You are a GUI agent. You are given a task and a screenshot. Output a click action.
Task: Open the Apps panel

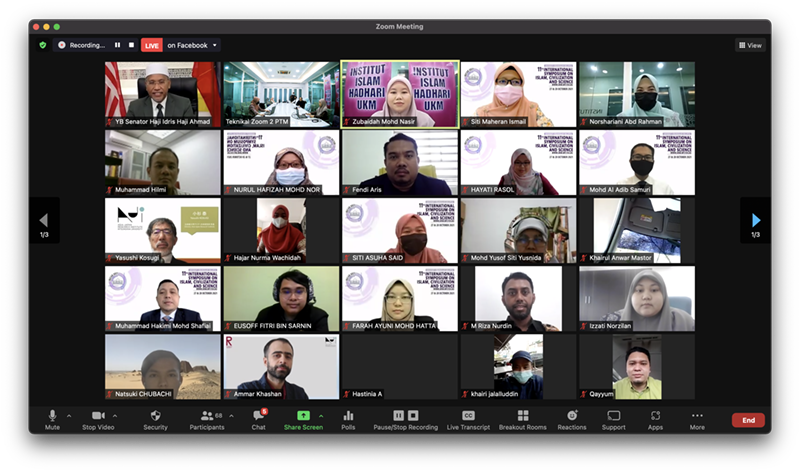coord(655,416)
